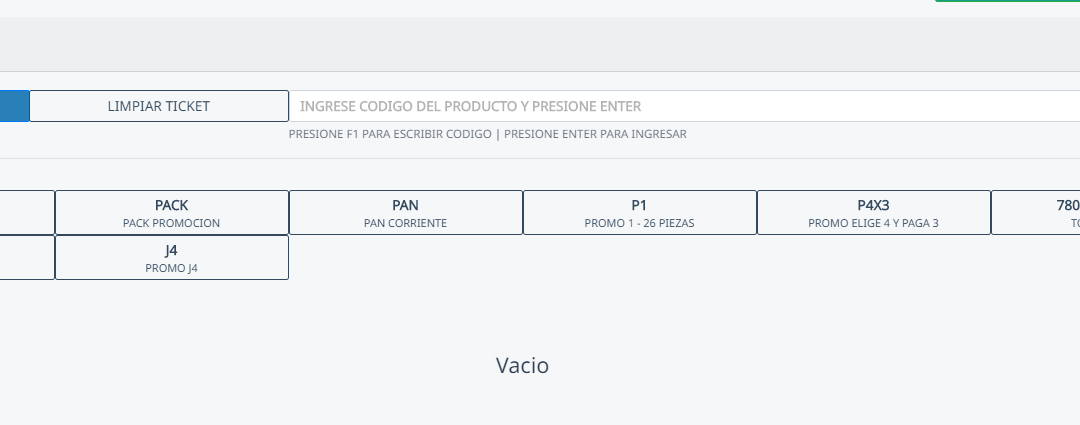
Task: Click the Vacio empty ticket message
Action: 522,365
